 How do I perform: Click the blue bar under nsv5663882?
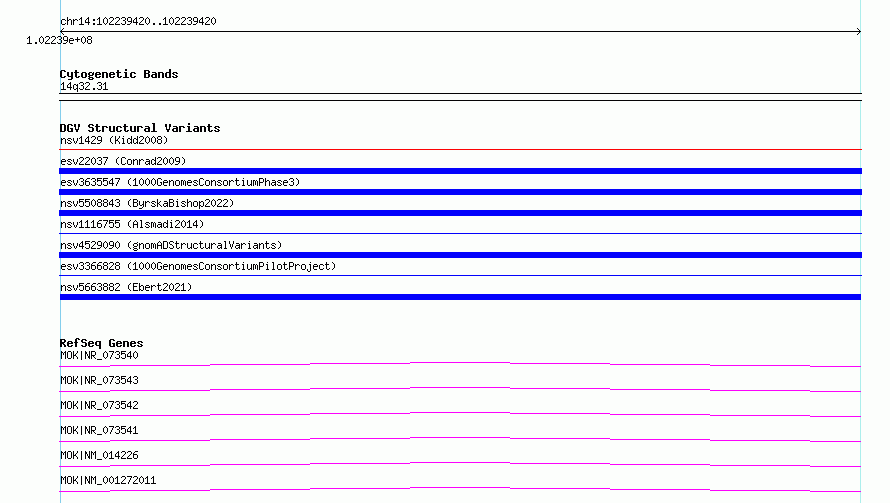(460, 297)
